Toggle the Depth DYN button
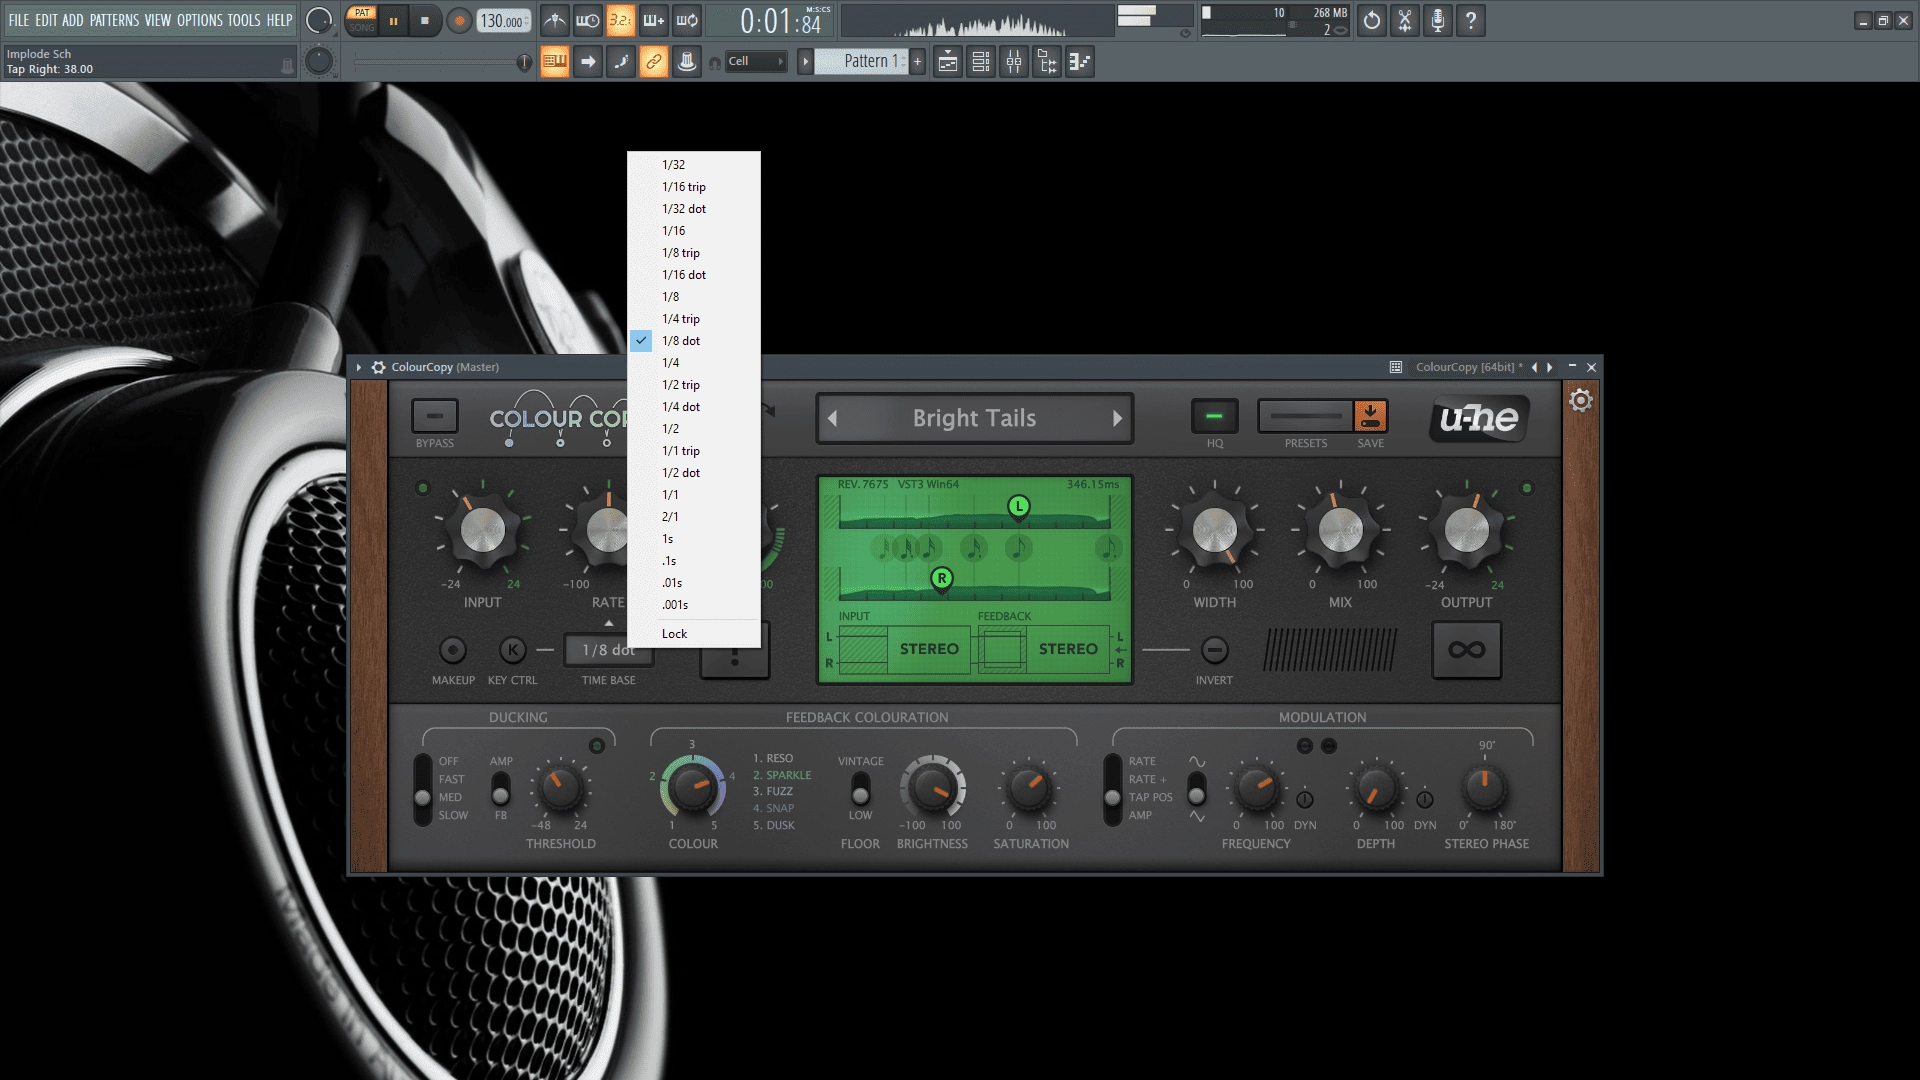Image resolution: width=1920 pixels, height=1080 pixels. pyautogui.click(x=1425, y=800)
